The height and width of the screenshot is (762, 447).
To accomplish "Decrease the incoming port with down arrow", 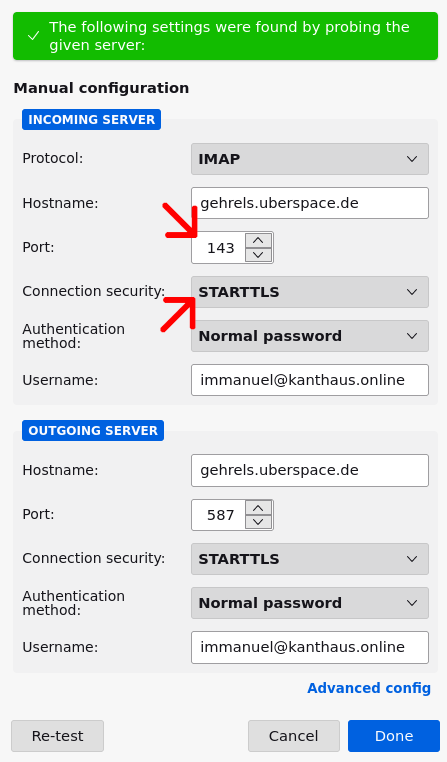I will (258, 255).
